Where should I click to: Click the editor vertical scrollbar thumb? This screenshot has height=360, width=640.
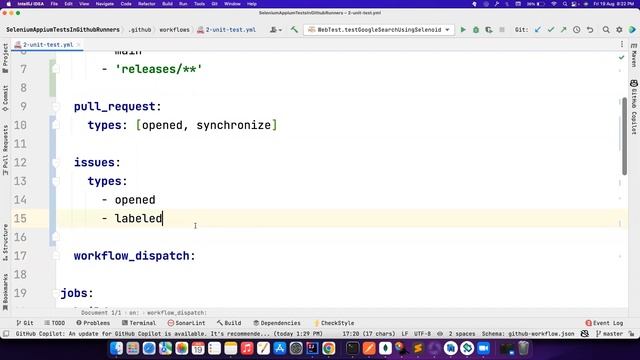[x=624, y=136]
